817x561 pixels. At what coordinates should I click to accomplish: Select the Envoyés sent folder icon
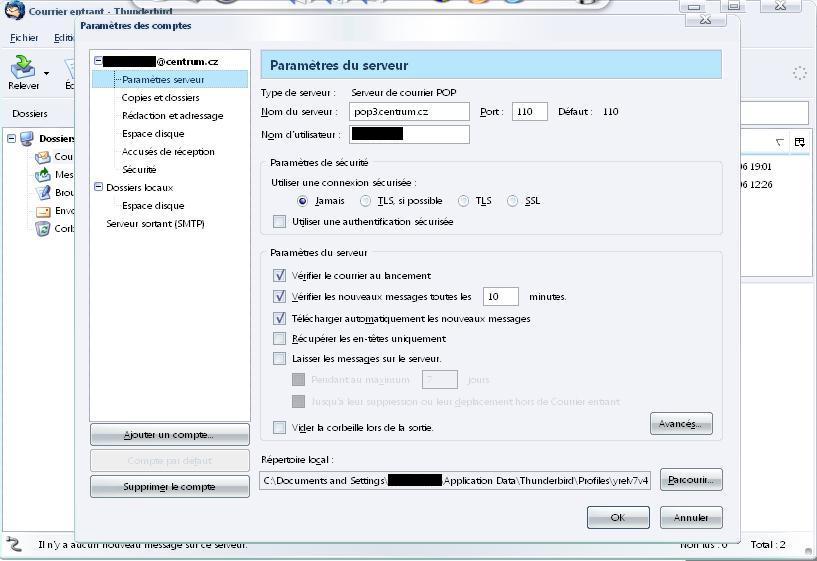click(43, 211)
